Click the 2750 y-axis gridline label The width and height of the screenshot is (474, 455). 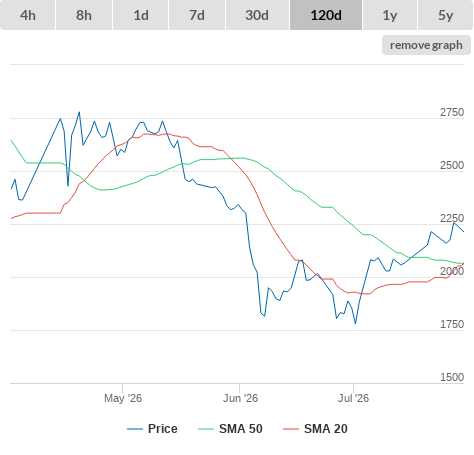point(452,112)
